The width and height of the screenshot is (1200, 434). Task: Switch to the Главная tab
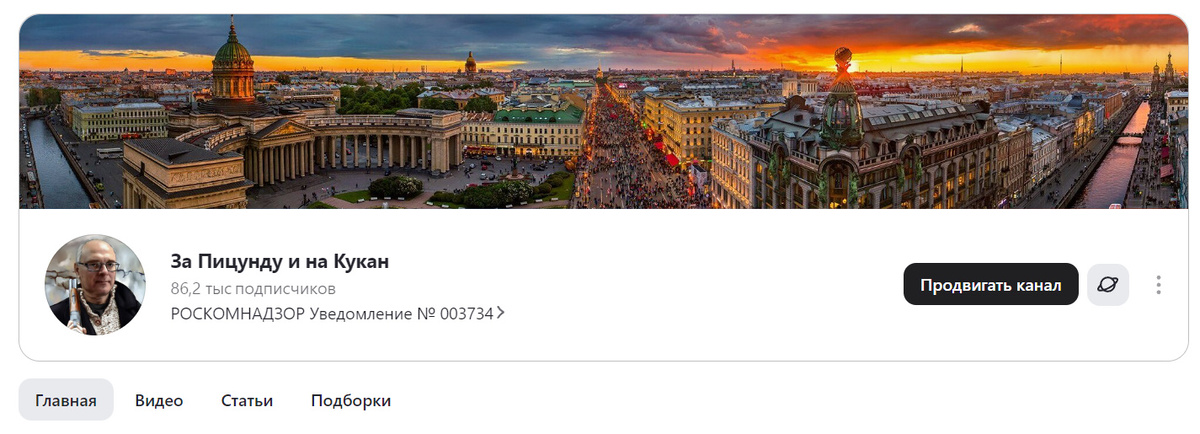pos(66,400)
